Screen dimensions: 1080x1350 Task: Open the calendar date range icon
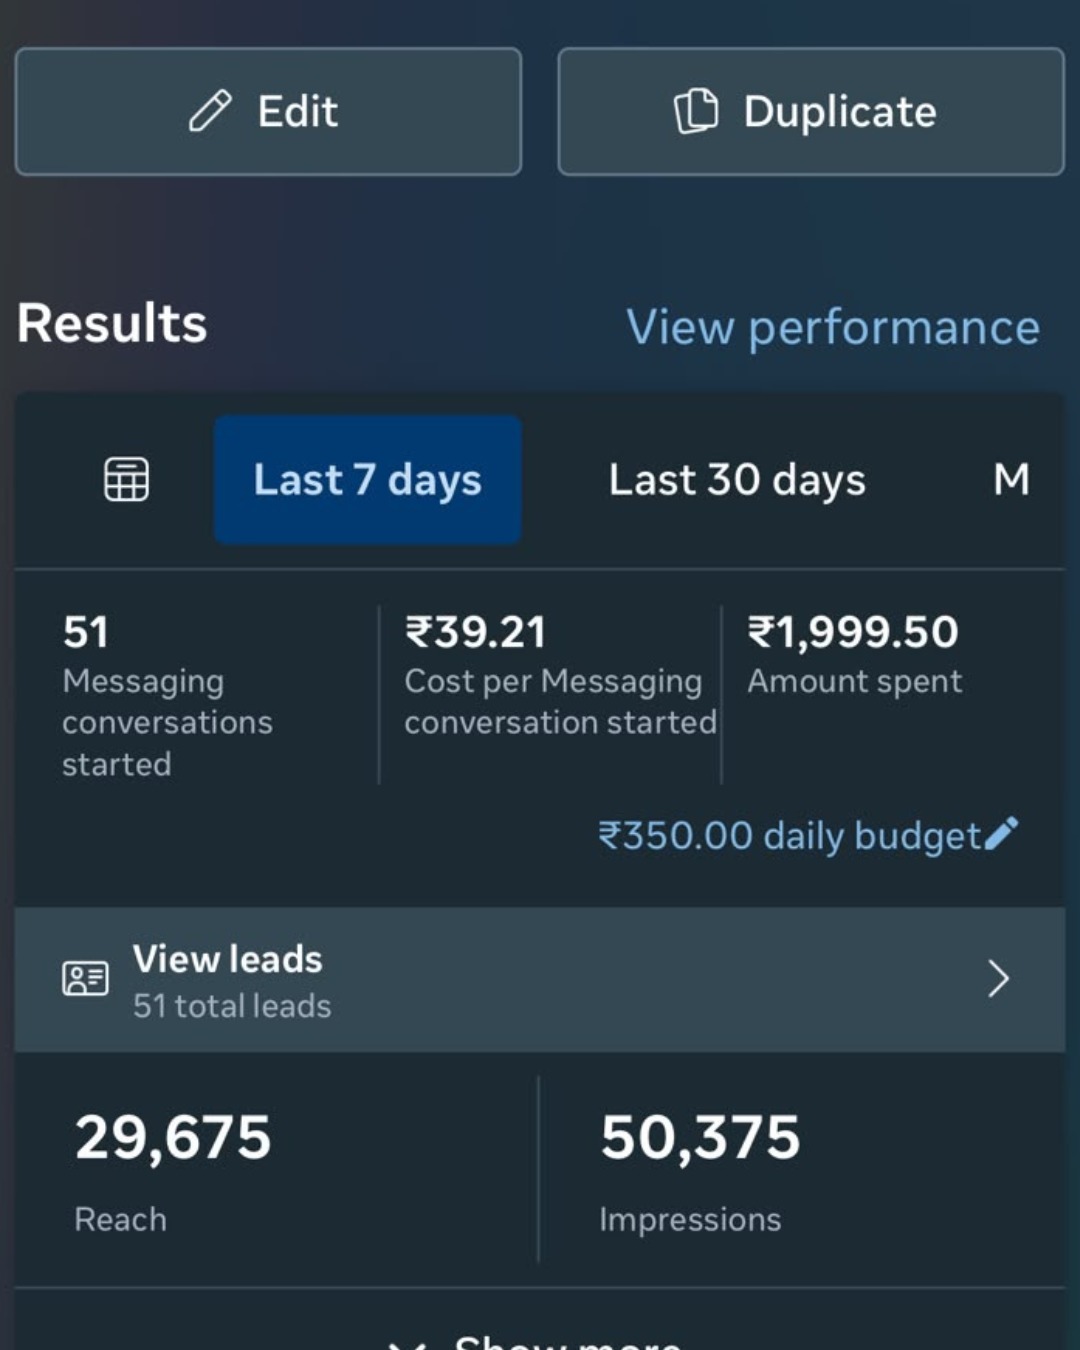point(127,479)
